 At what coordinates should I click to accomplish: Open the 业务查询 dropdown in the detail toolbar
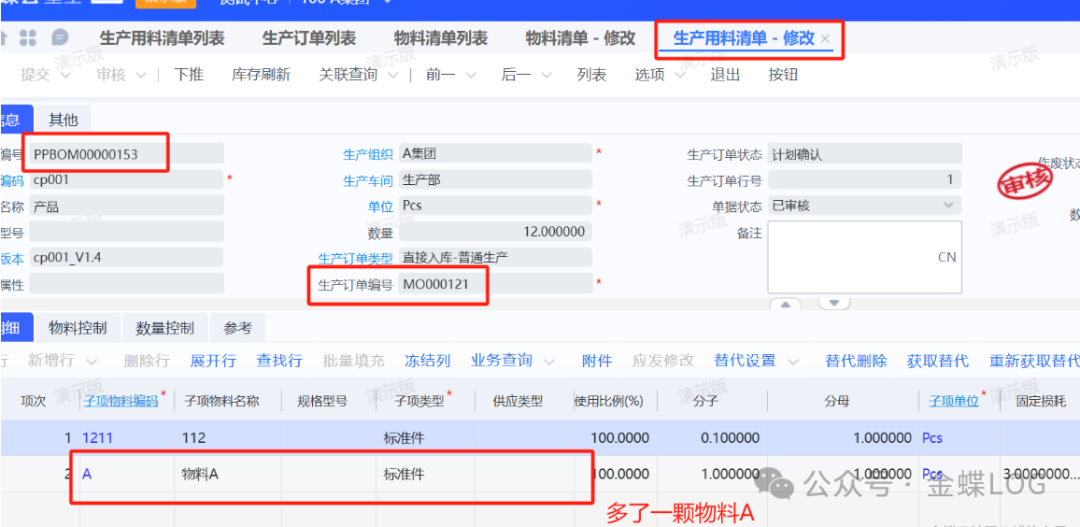pyautogui.click(x=552, y=361)
